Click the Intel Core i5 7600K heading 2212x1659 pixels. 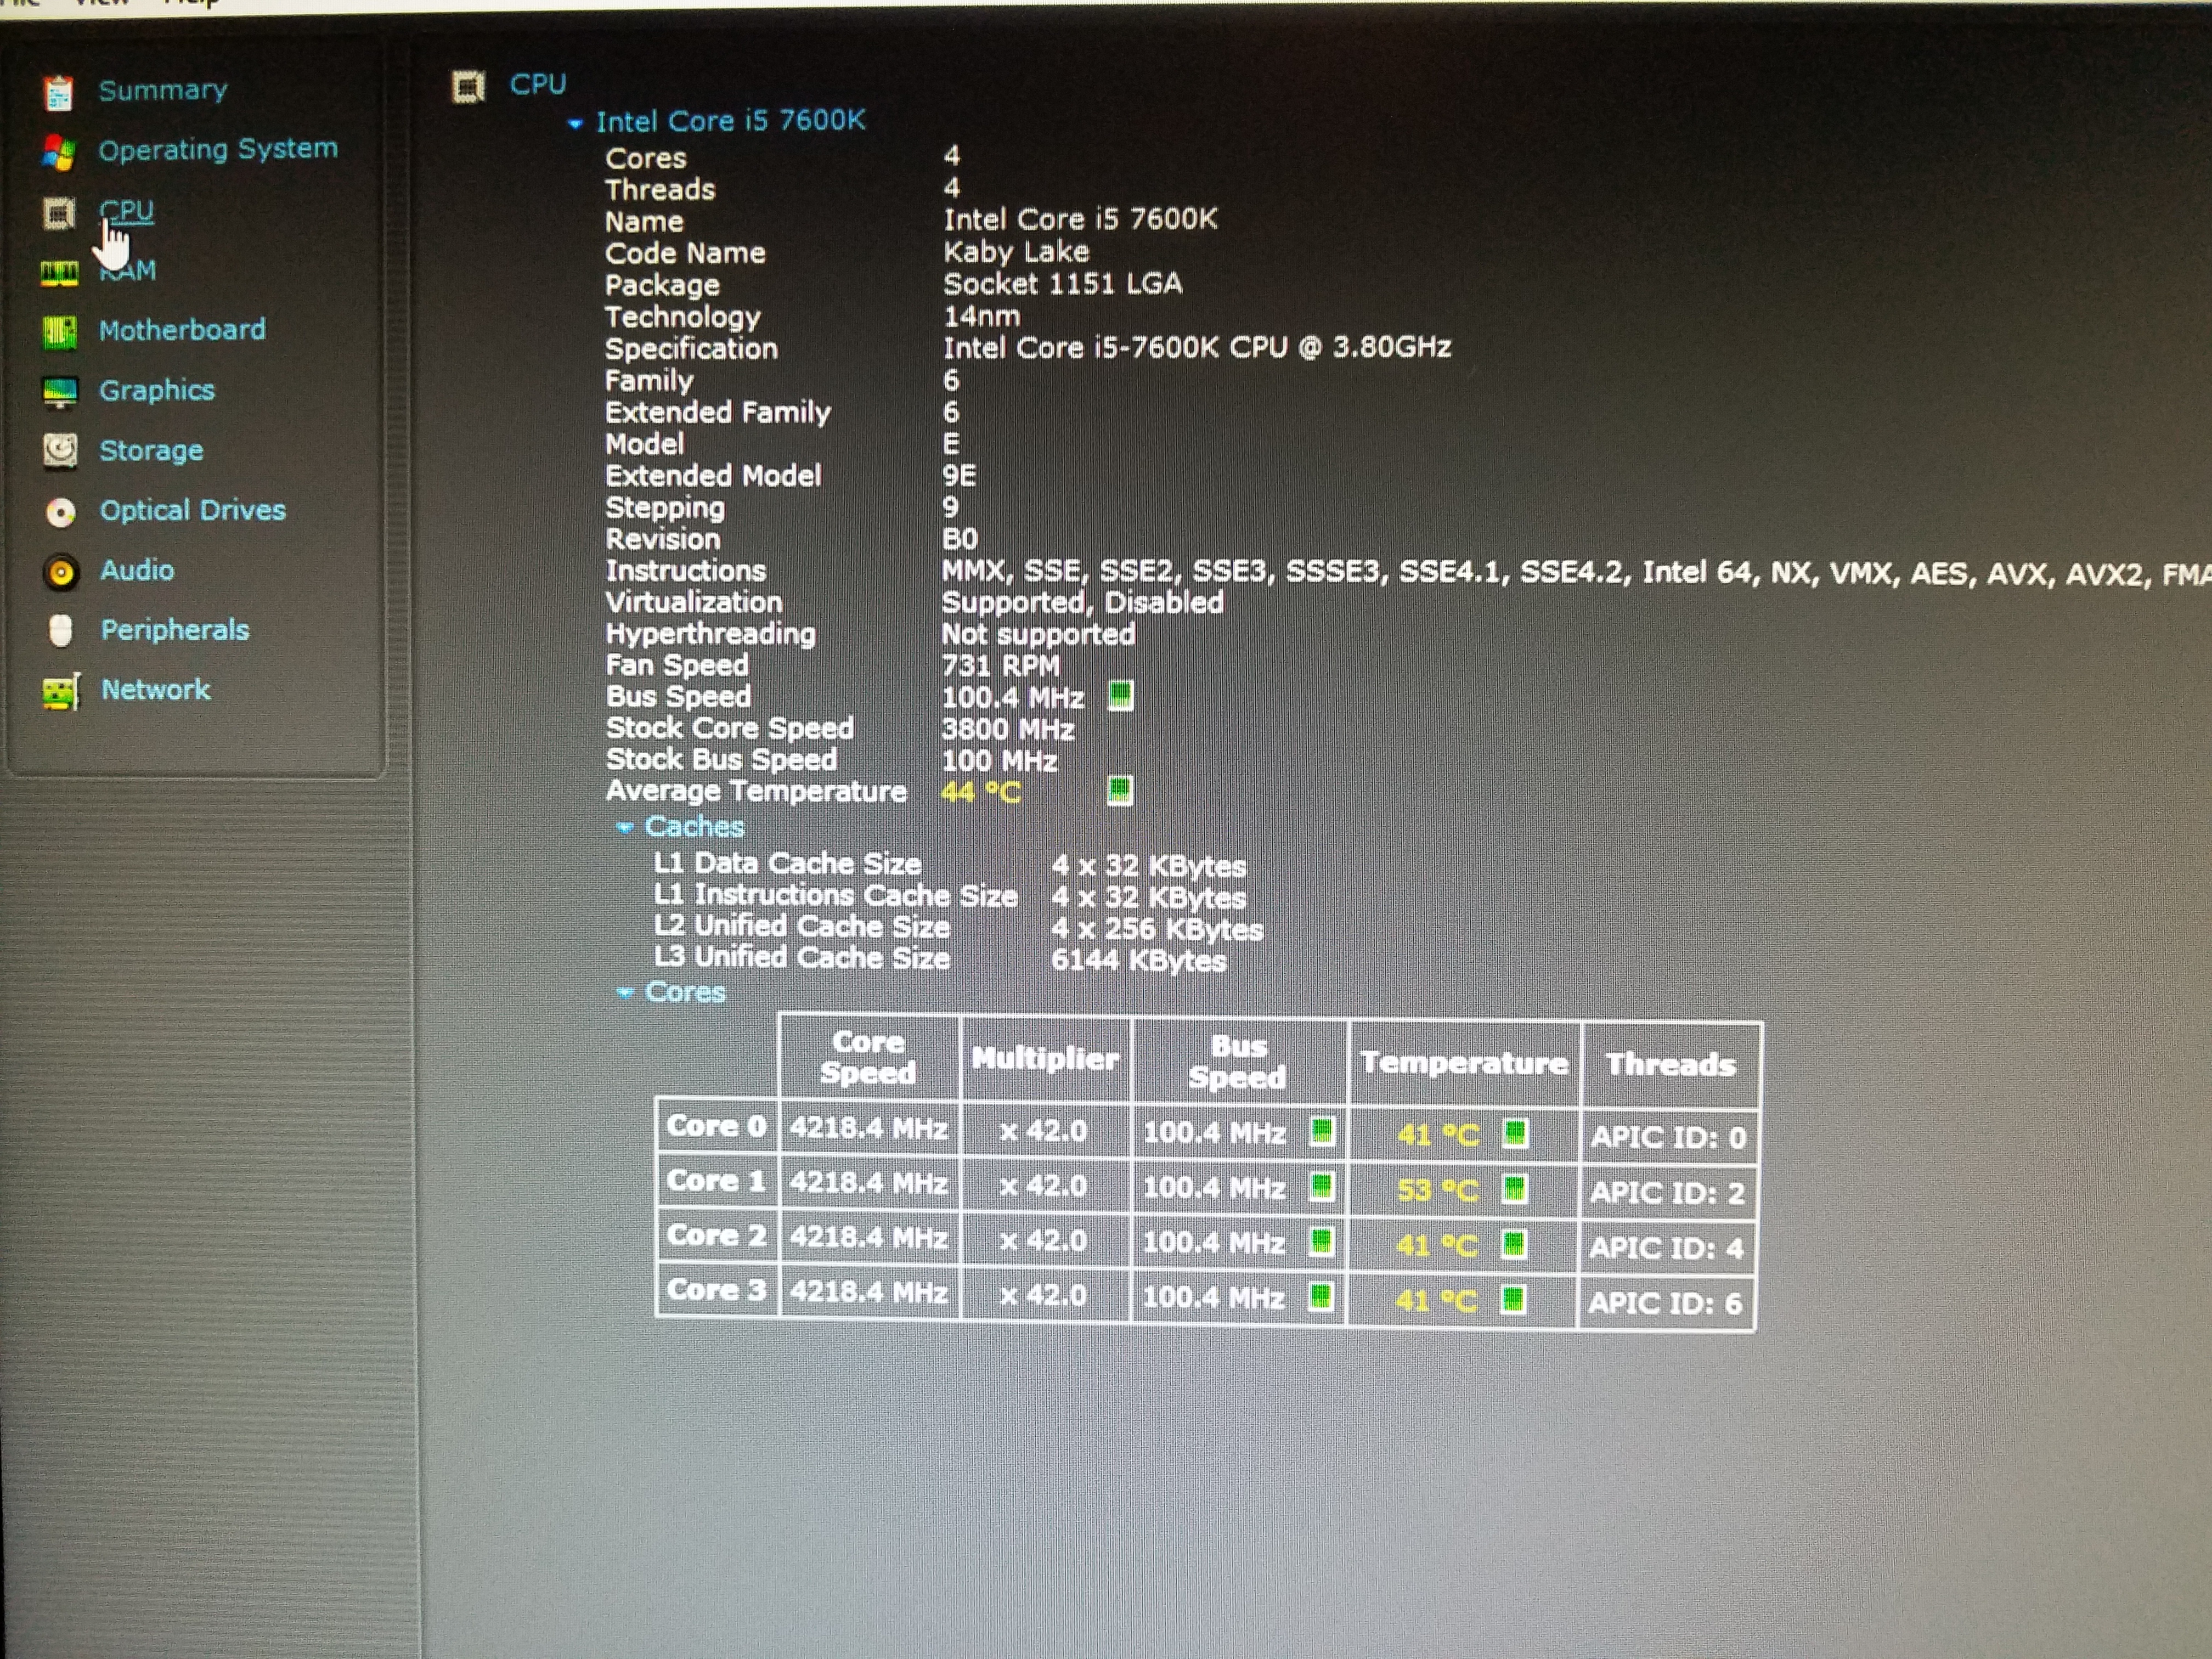[x=731, y=121]
